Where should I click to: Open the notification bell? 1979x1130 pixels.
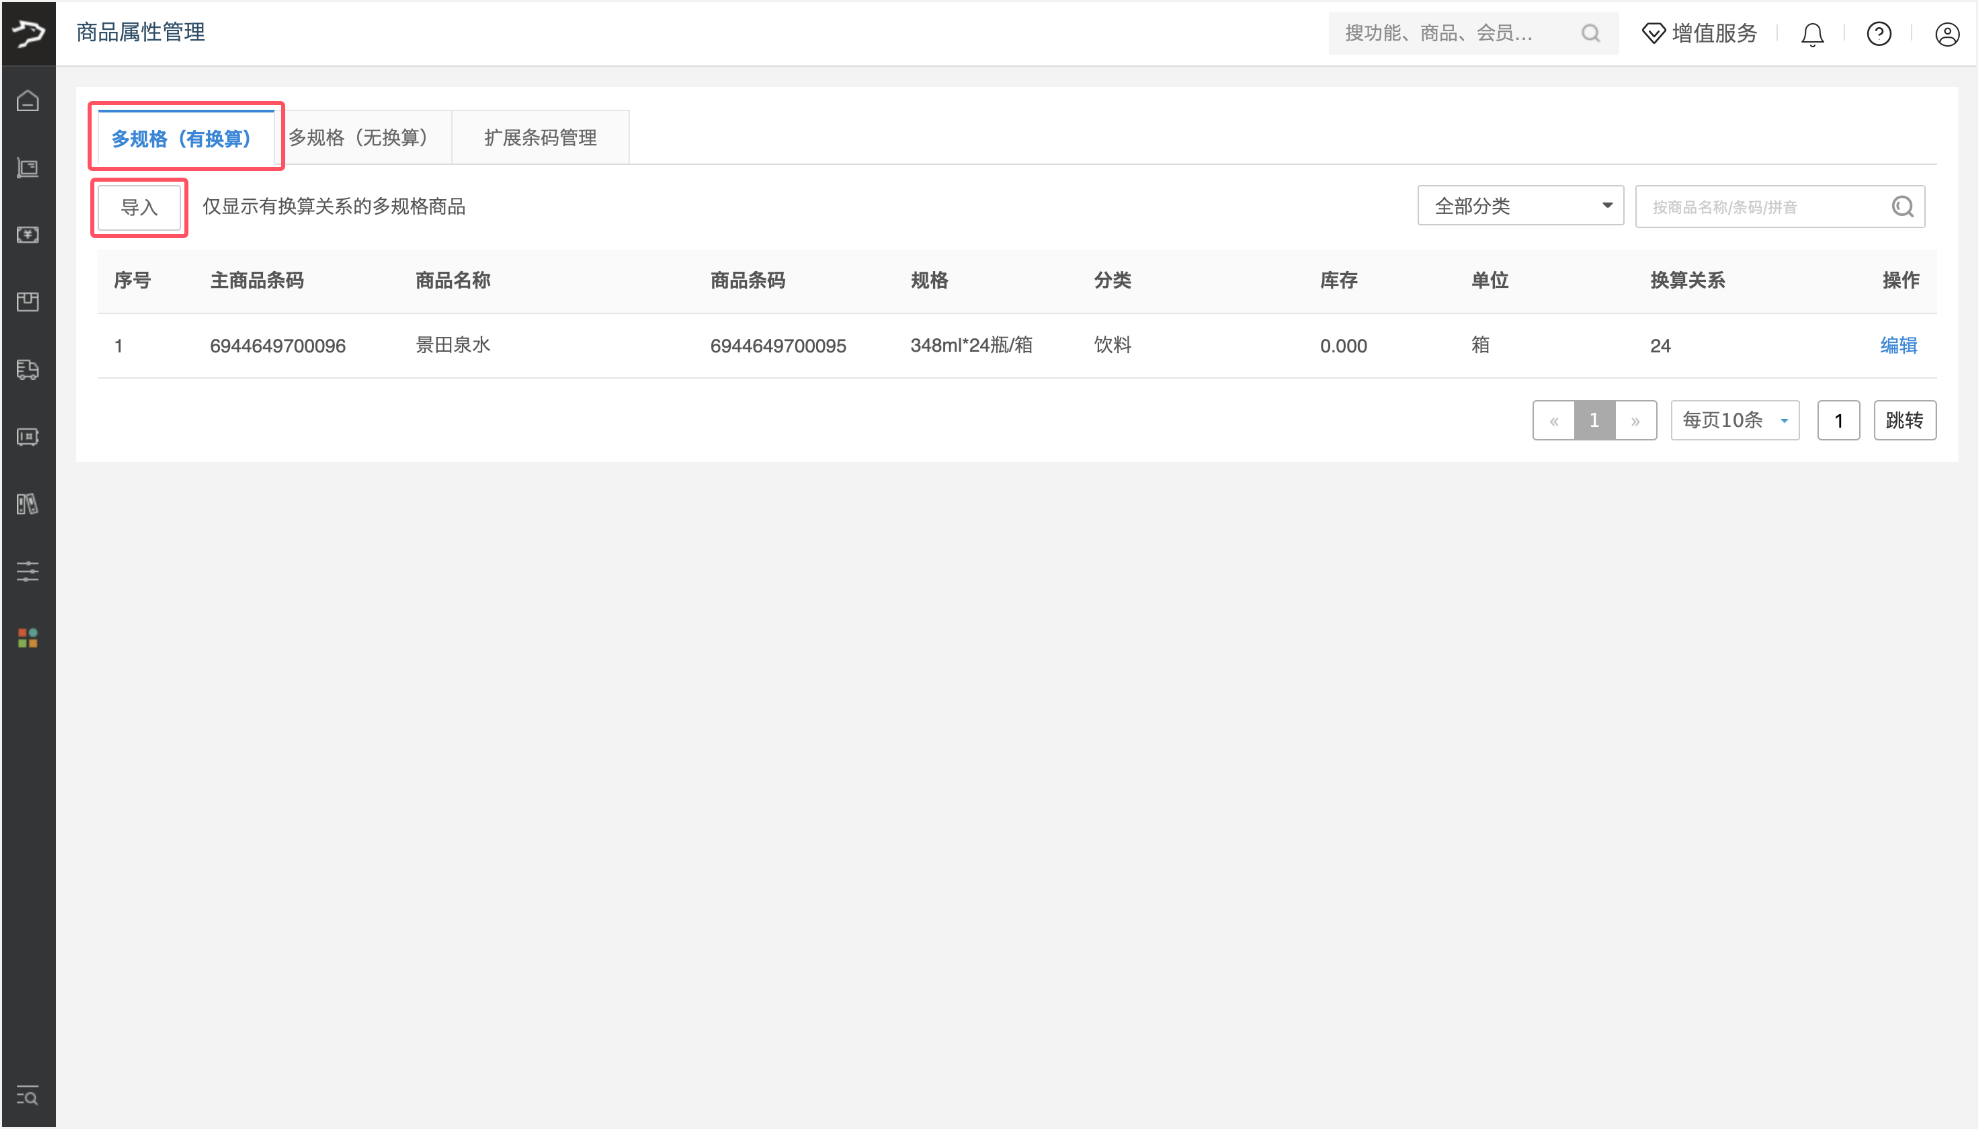coord(1812,33)
